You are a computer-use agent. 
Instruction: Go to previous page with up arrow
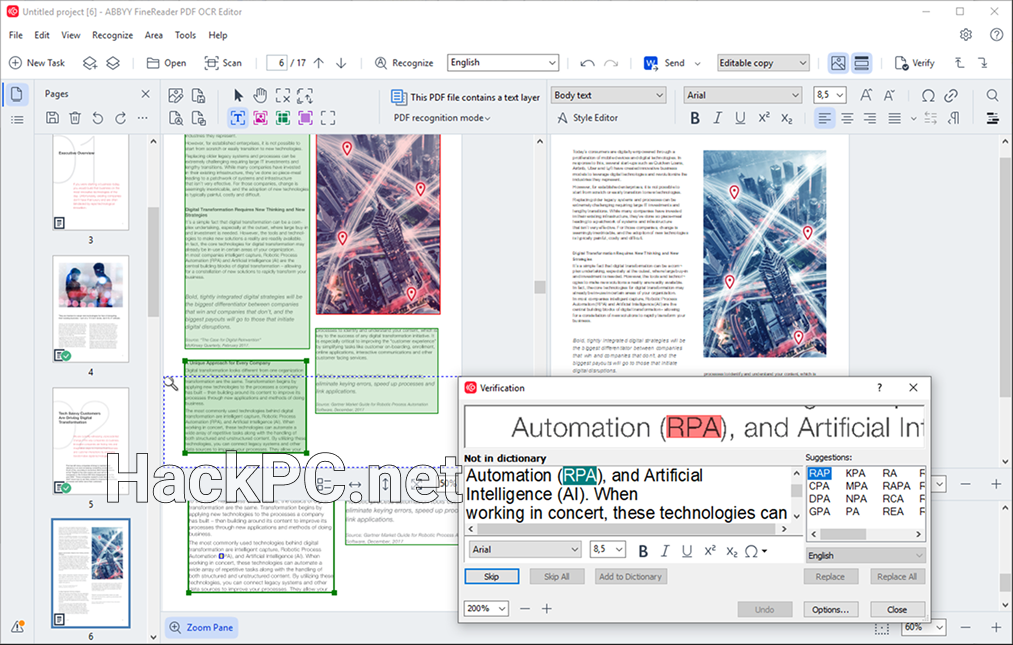[319, 63]
